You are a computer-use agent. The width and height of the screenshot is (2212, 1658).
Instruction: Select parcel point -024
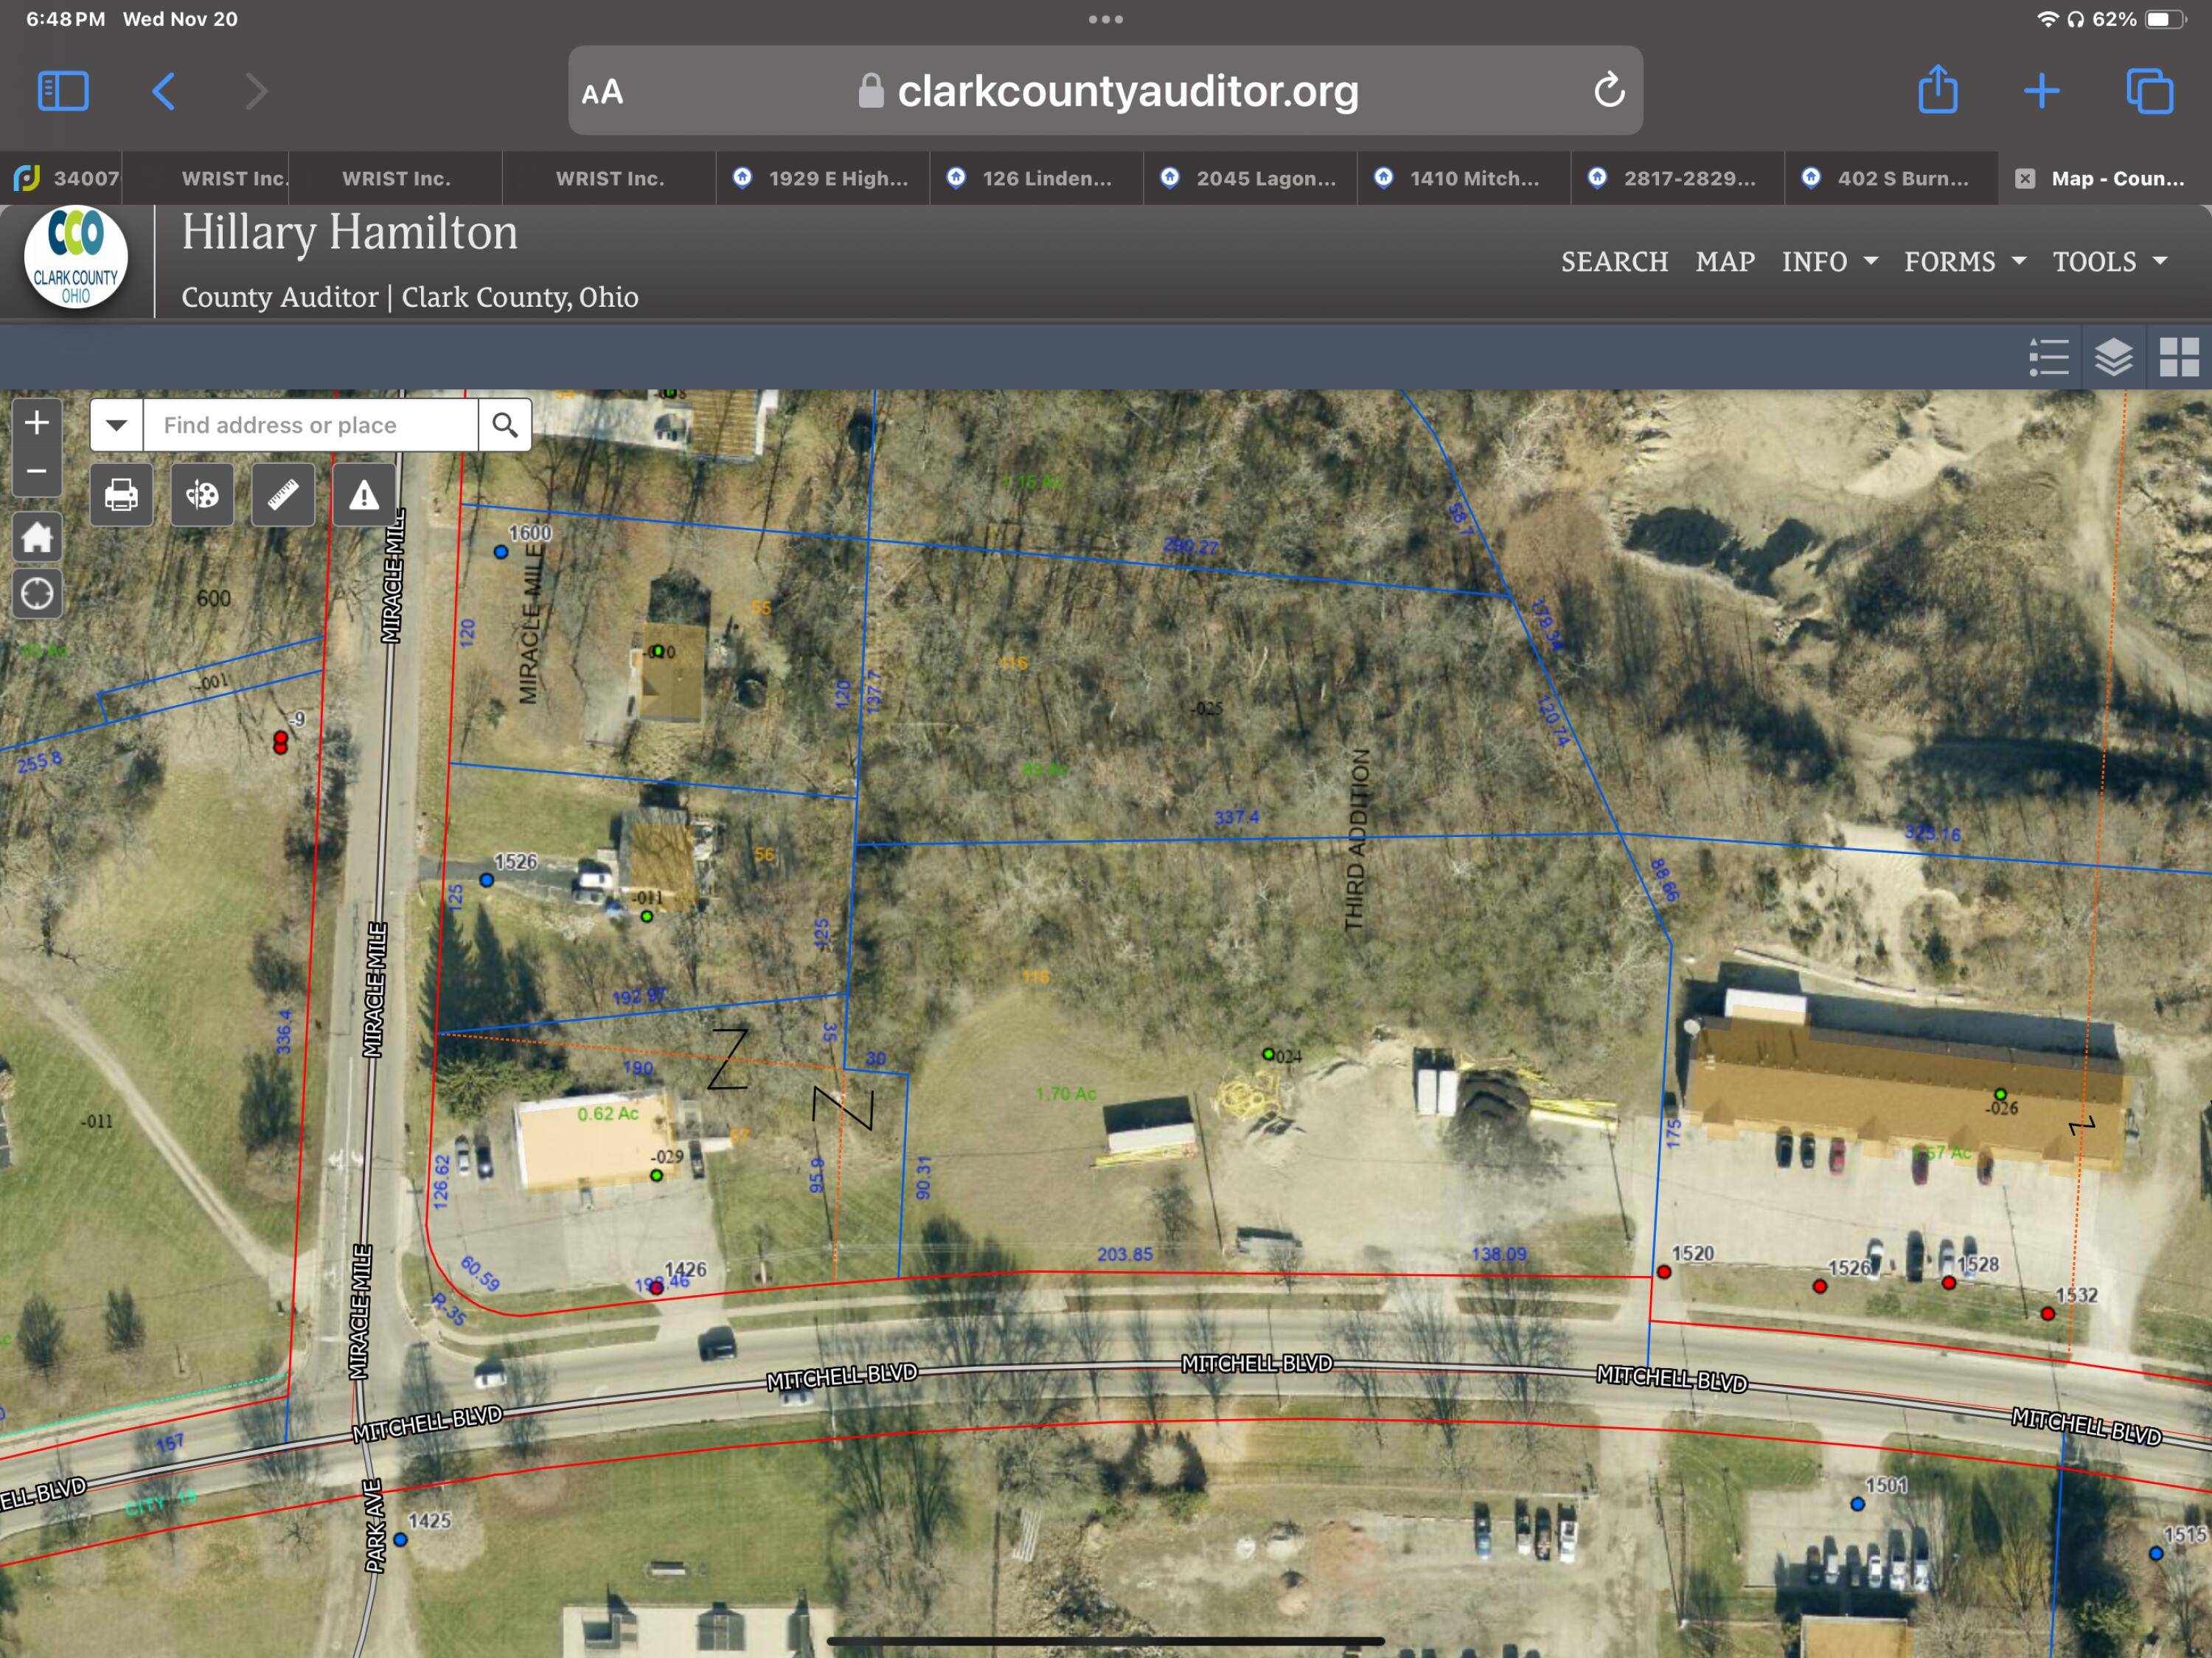pyautogui.click(x=1268, y=1054)
